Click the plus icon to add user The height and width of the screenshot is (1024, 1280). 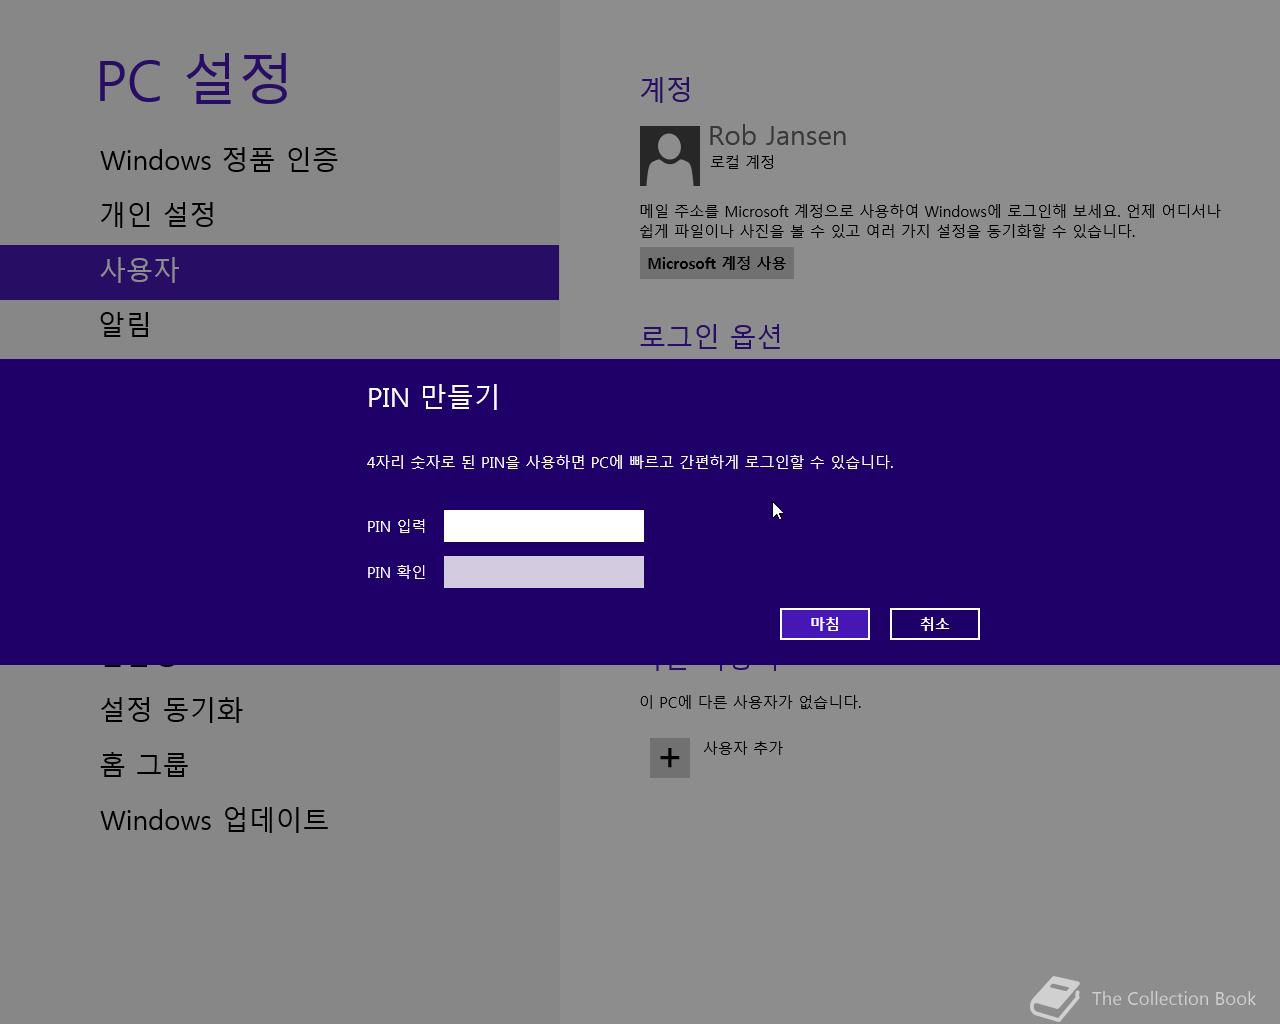point(670,758)
